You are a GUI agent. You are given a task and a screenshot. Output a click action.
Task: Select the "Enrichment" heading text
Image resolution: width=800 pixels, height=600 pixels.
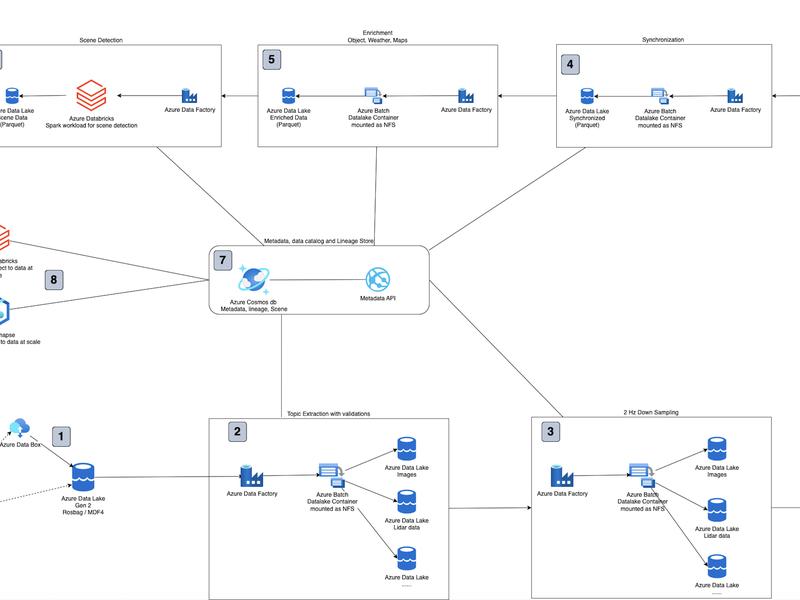pyautogui.click(x=378, y=33)
